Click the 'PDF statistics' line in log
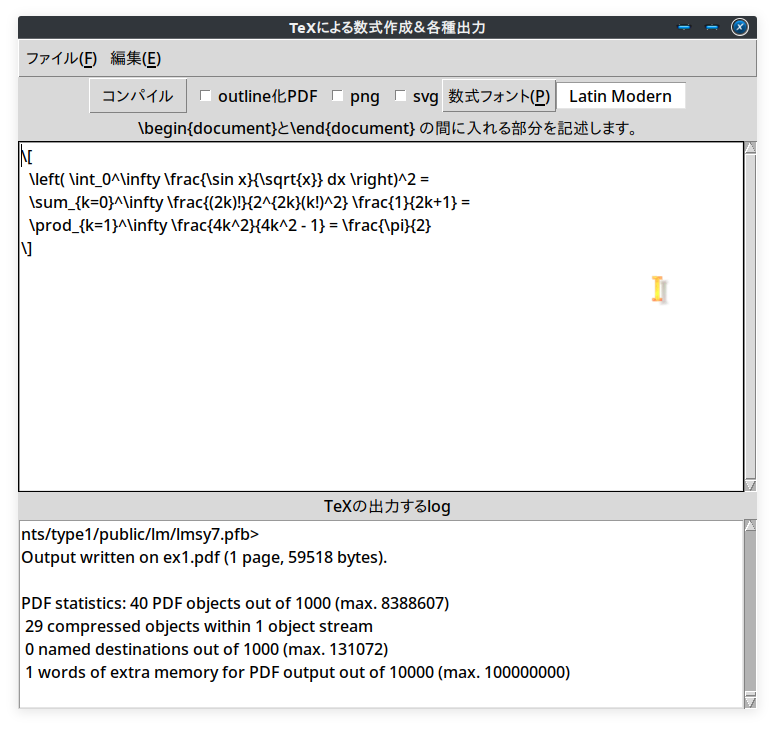The width and height of the screenshot is (775, 729). pos(235,604)
